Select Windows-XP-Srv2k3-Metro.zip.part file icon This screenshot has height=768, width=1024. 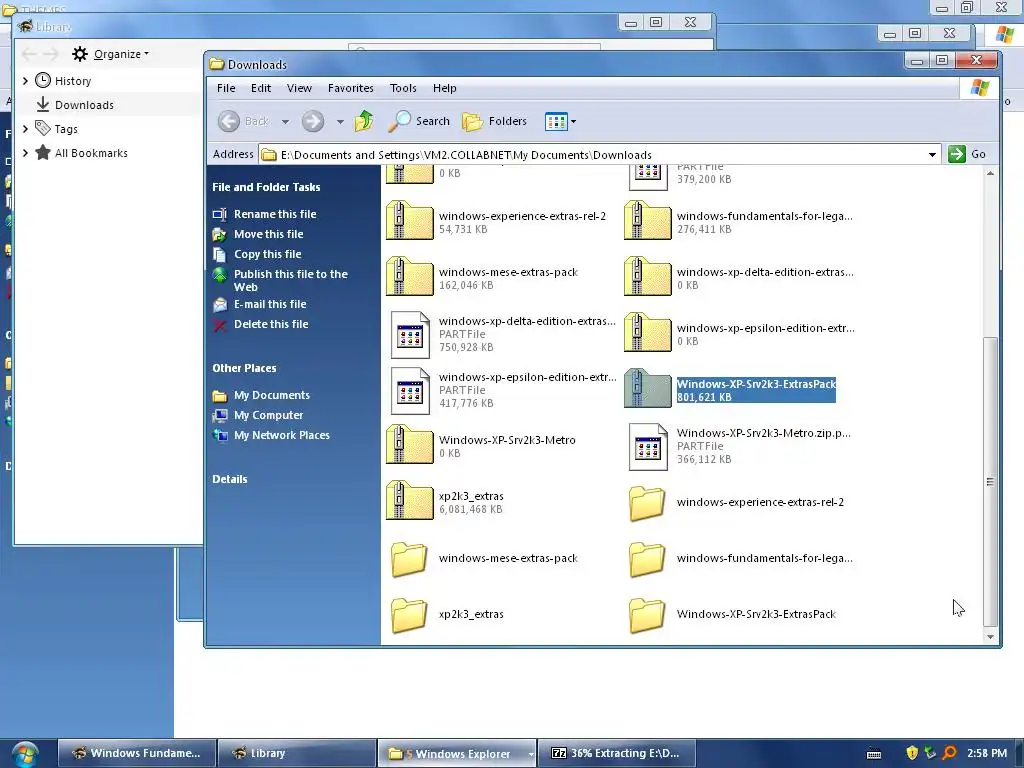[648, 447]
